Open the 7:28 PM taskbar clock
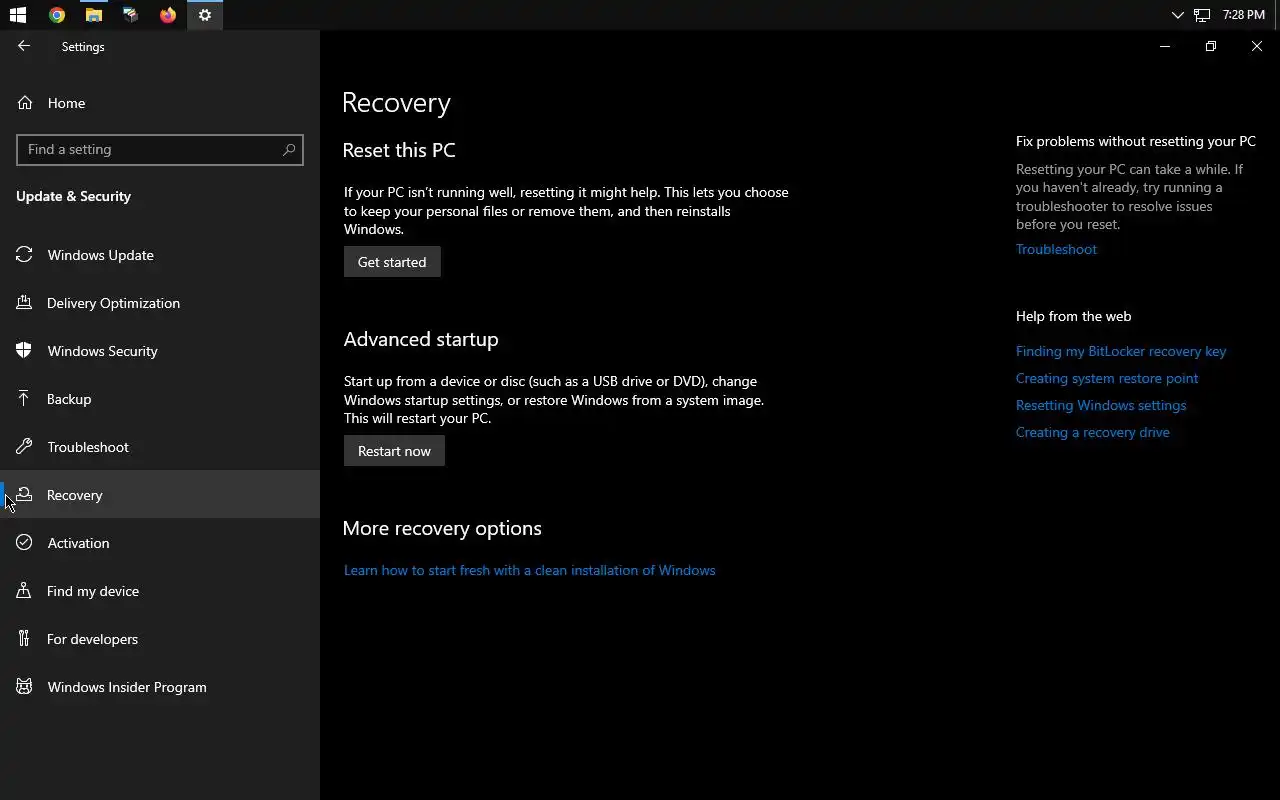Image resolution: width=1280 pixels, height=800 pixels. point(1244,15)
